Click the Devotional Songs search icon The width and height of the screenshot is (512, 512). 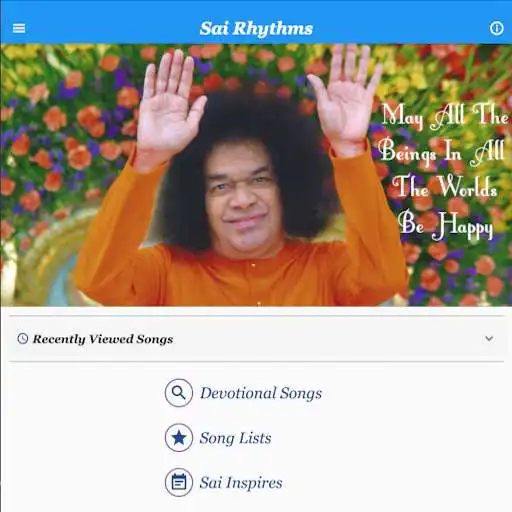coord(179,393)
